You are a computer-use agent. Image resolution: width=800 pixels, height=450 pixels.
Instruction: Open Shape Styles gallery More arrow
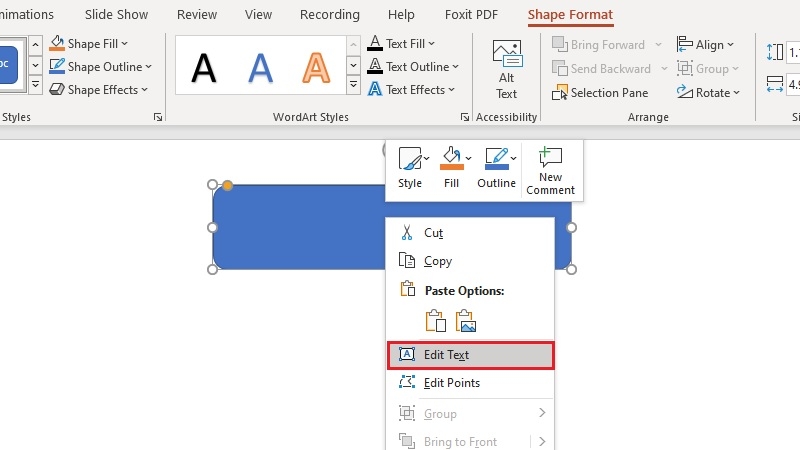click(35, 85)
